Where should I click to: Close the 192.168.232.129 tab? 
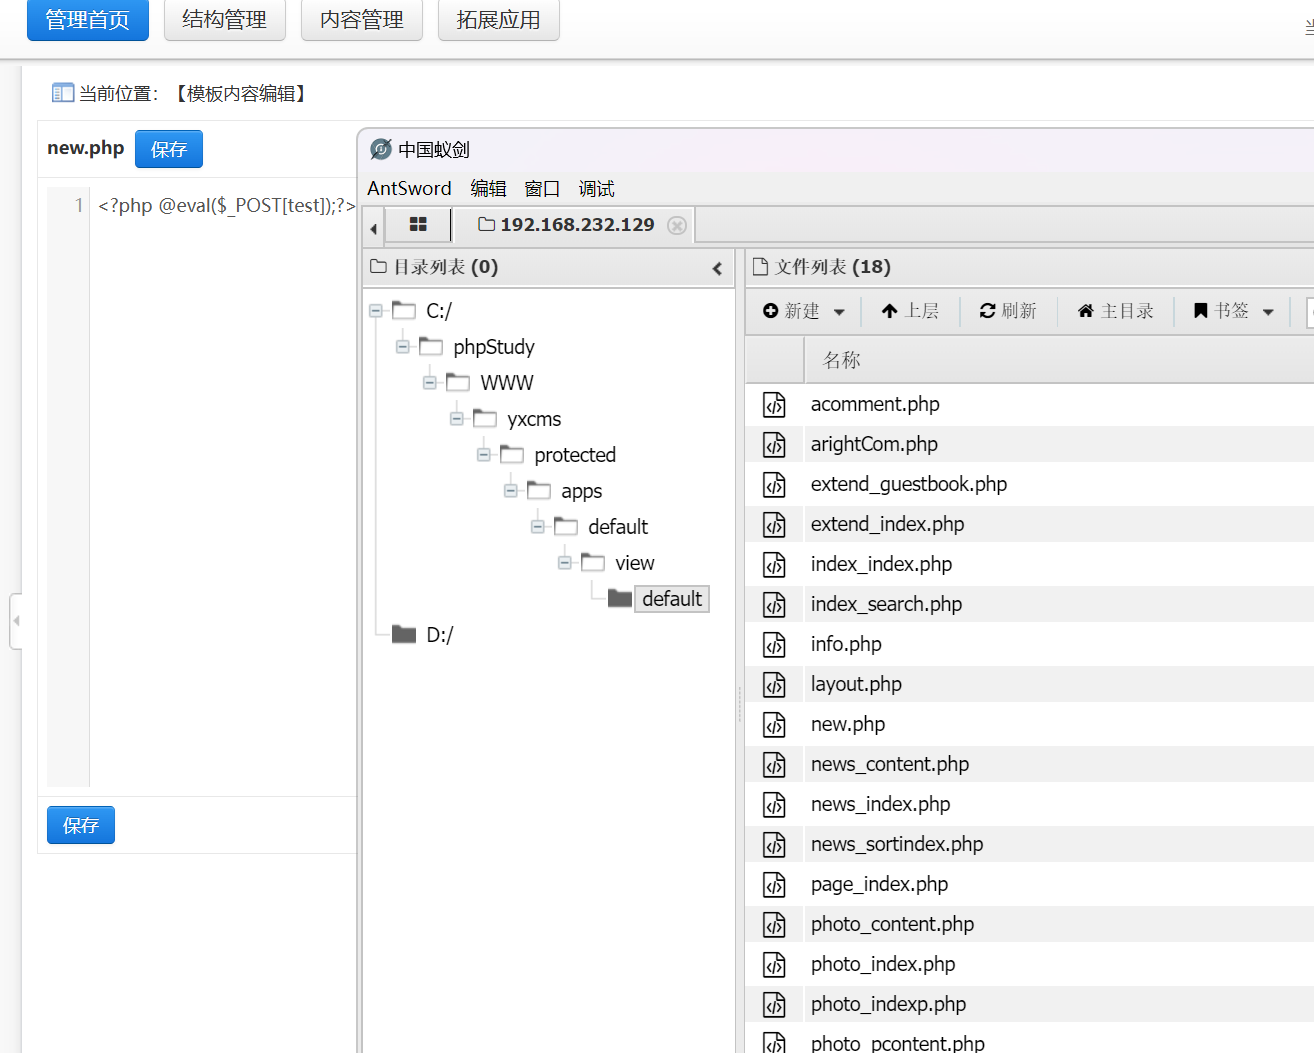tap(677, 225)
